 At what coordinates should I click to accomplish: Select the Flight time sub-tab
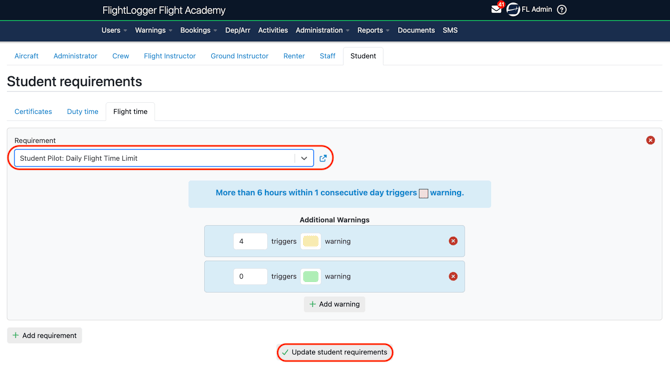[130, 112]
